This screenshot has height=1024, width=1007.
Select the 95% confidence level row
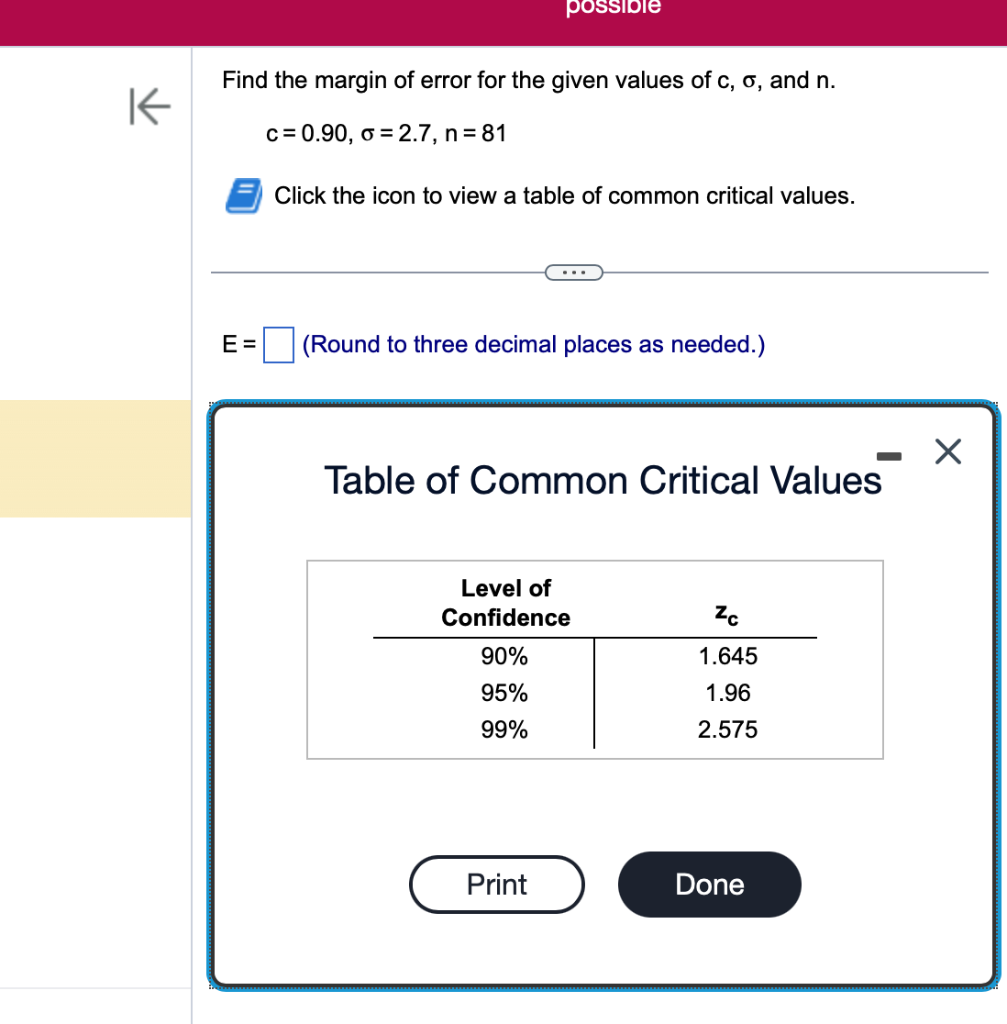pos(505,693)
